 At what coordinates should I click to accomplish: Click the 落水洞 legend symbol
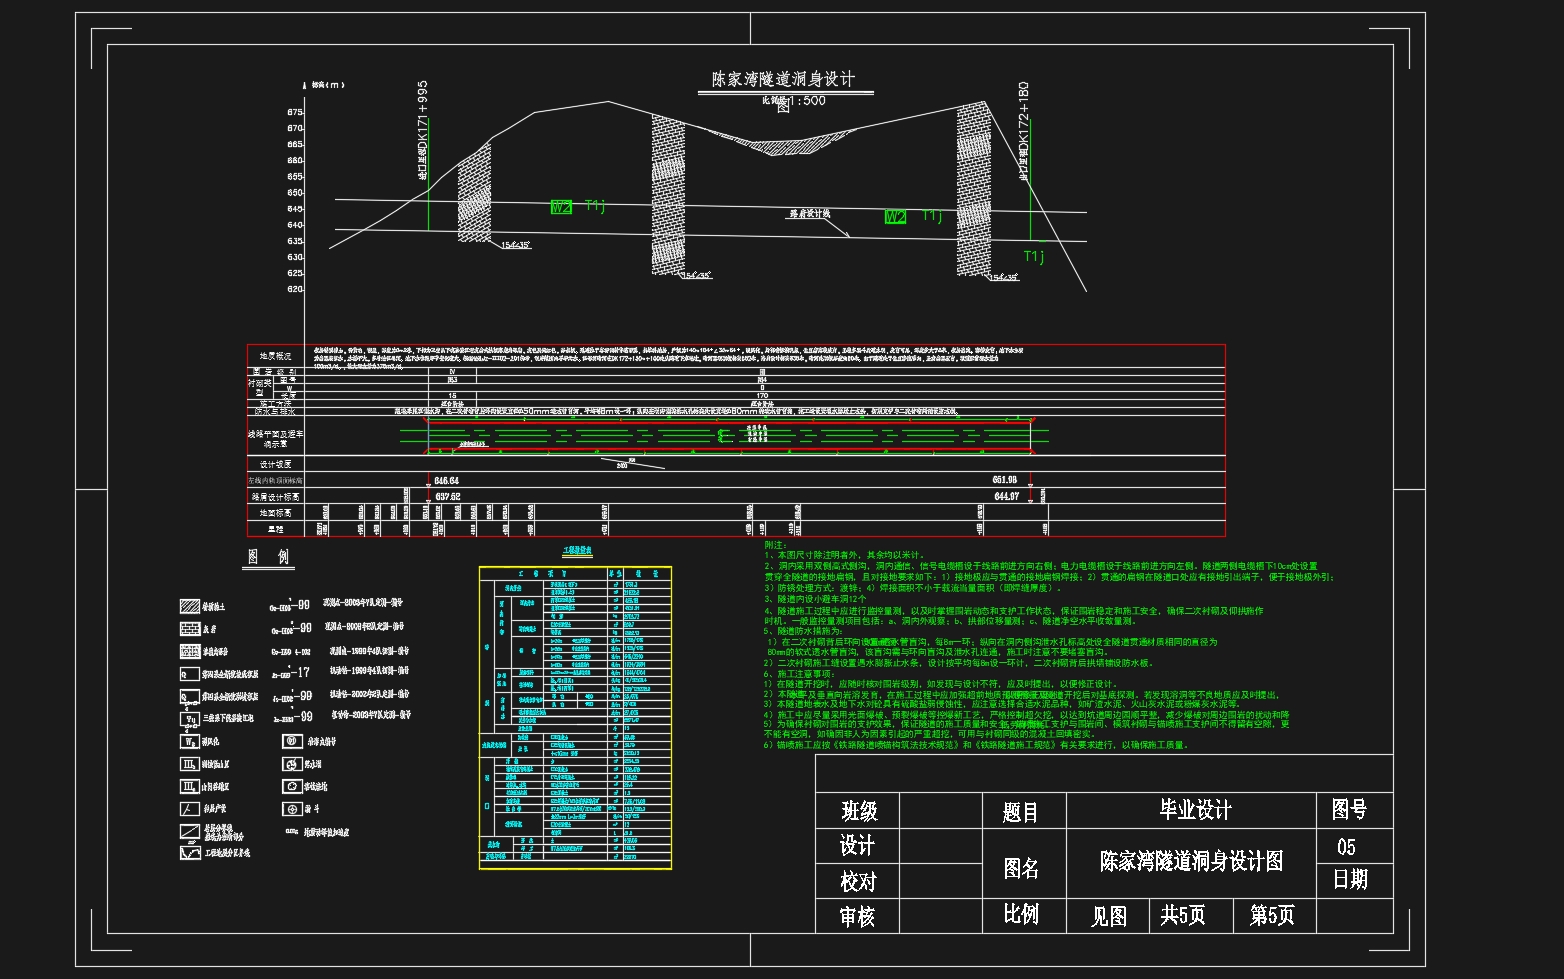click(292, 764)
